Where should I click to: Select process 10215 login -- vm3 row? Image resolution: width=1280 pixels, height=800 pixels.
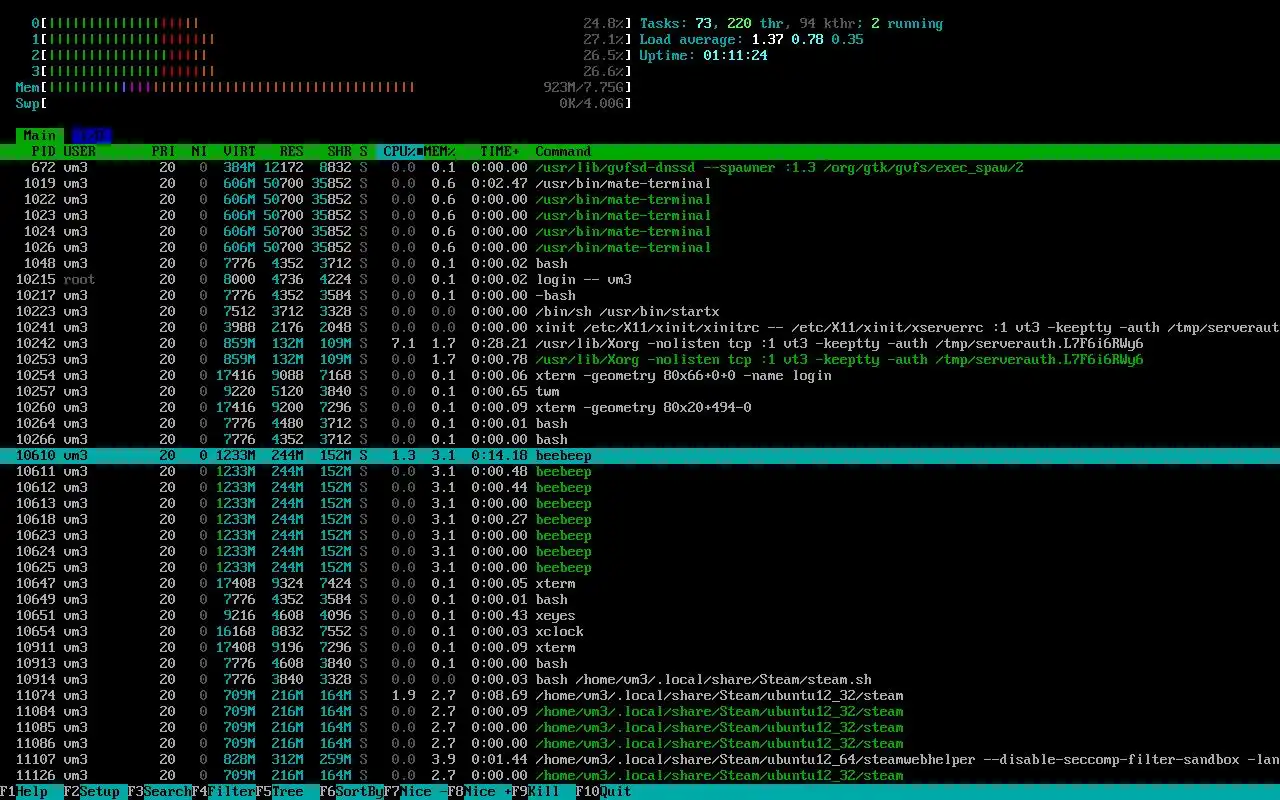640,279
